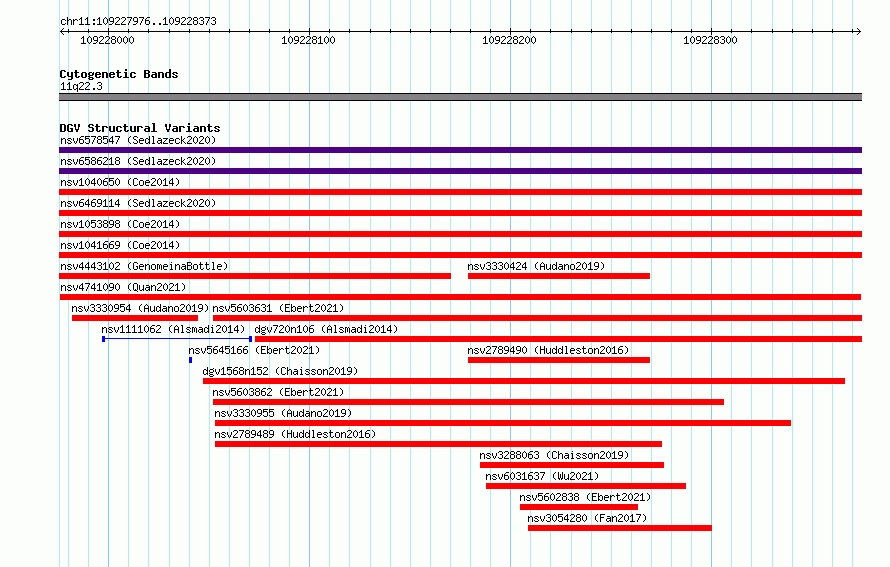Open nsv5603631 (Ebert2021) label
The width and height of the screenshot is (890, 567).
coord(278,308)
